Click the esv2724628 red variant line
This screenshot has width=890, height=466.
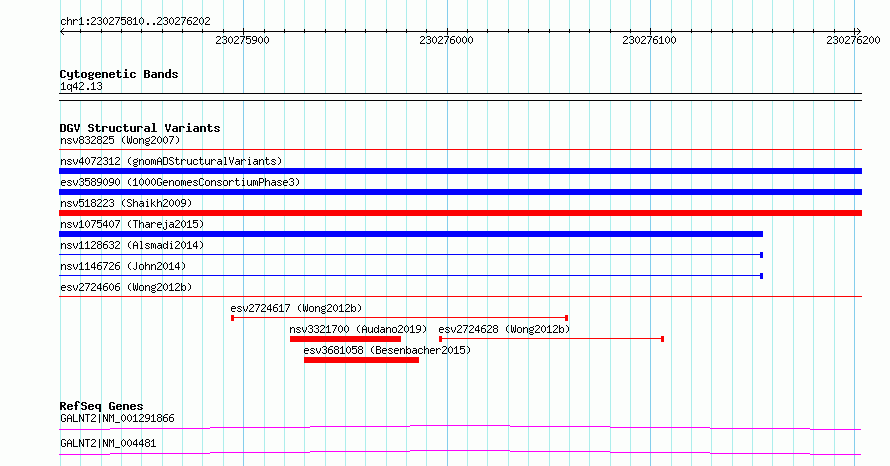click(x=552, y=339)
